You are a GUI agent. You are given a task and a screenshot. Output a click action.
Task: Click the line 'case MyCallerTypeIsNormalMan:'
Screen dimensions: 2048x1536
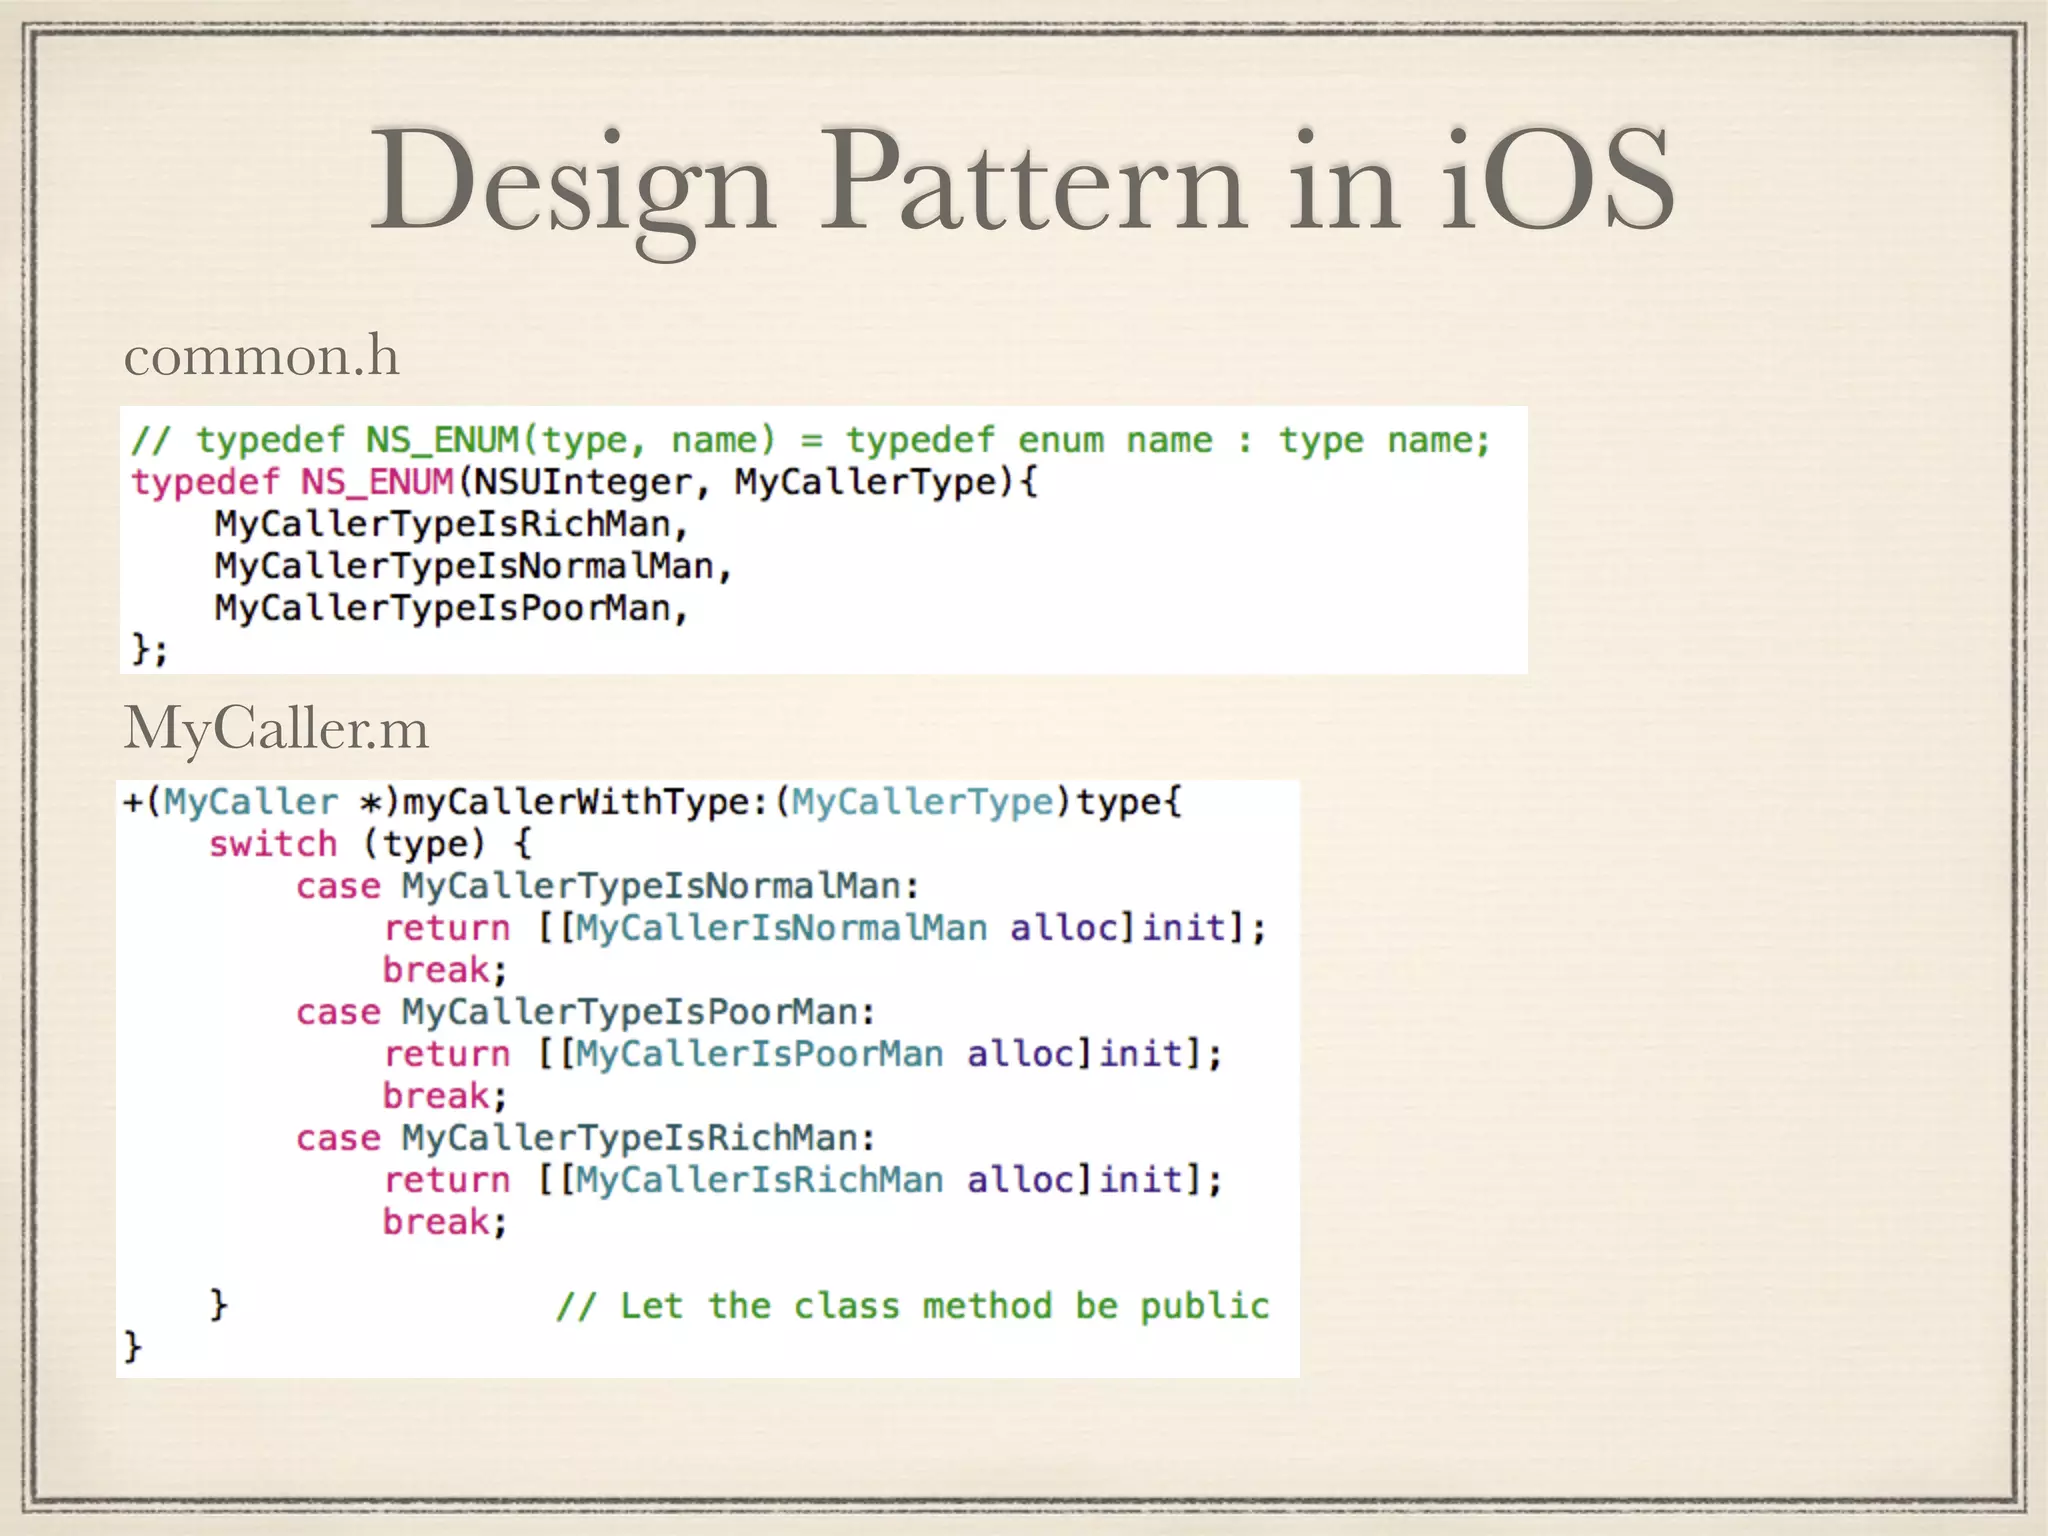(608, 887)
